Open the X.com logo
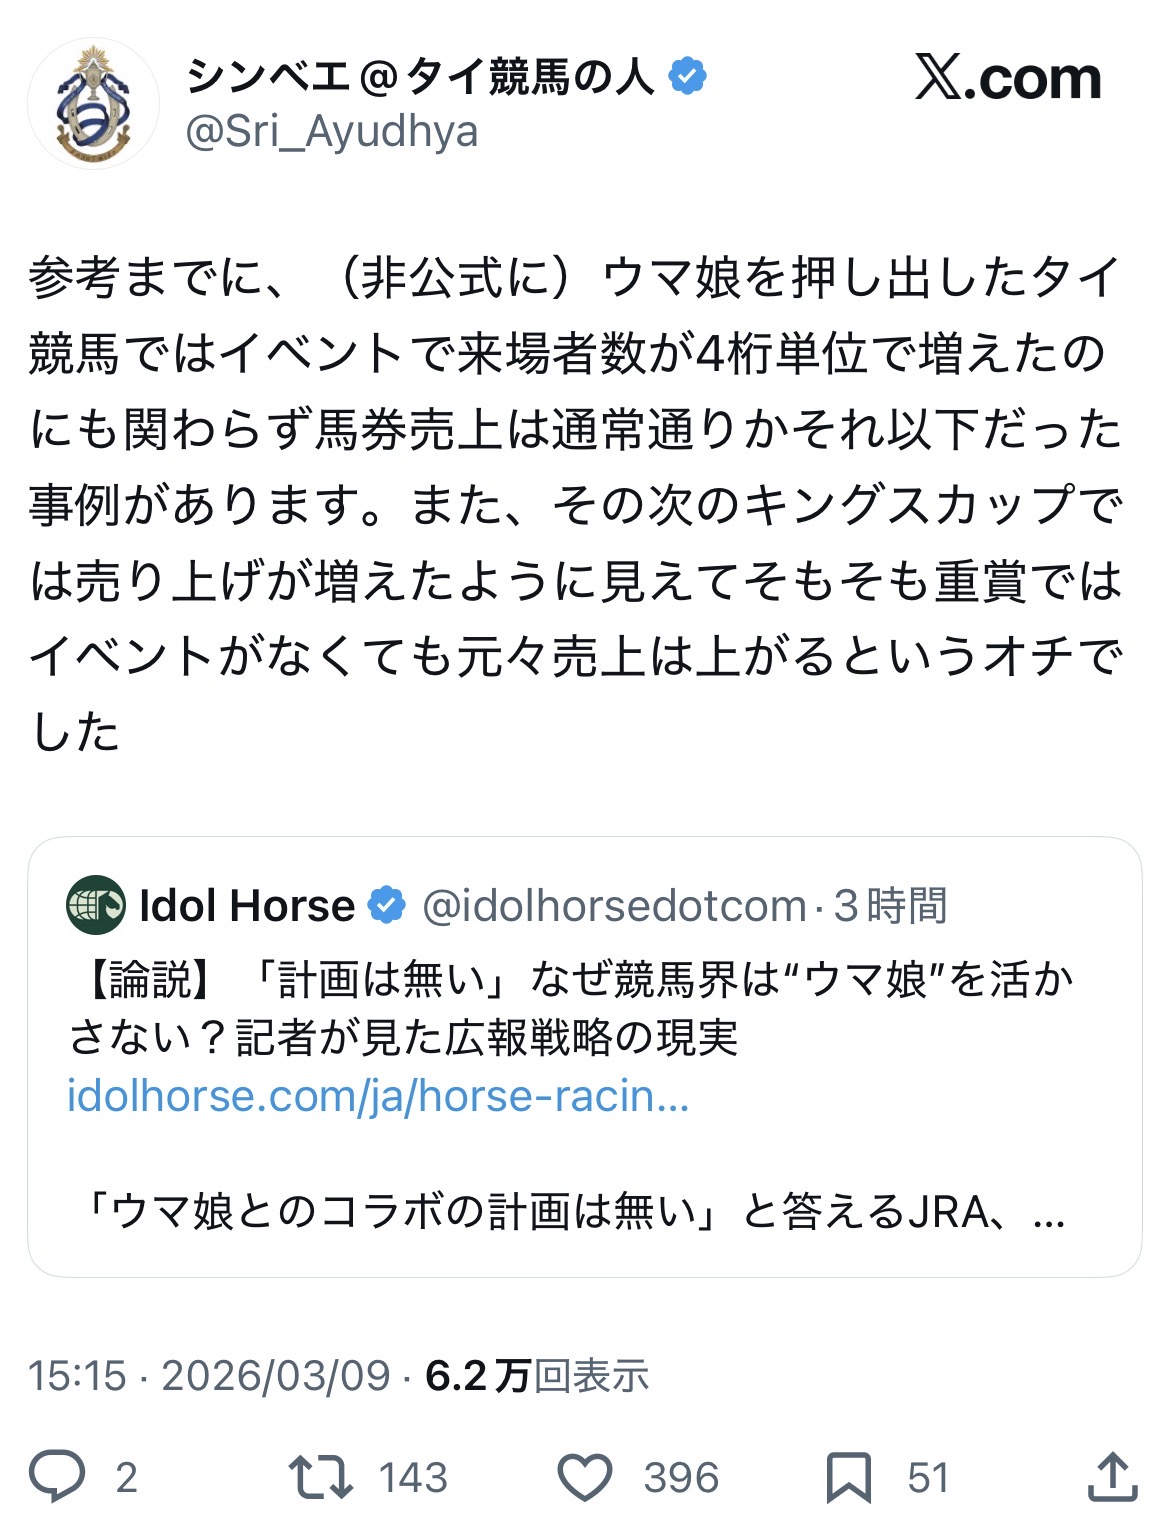The image size is (1170, 1540). 1007,78
